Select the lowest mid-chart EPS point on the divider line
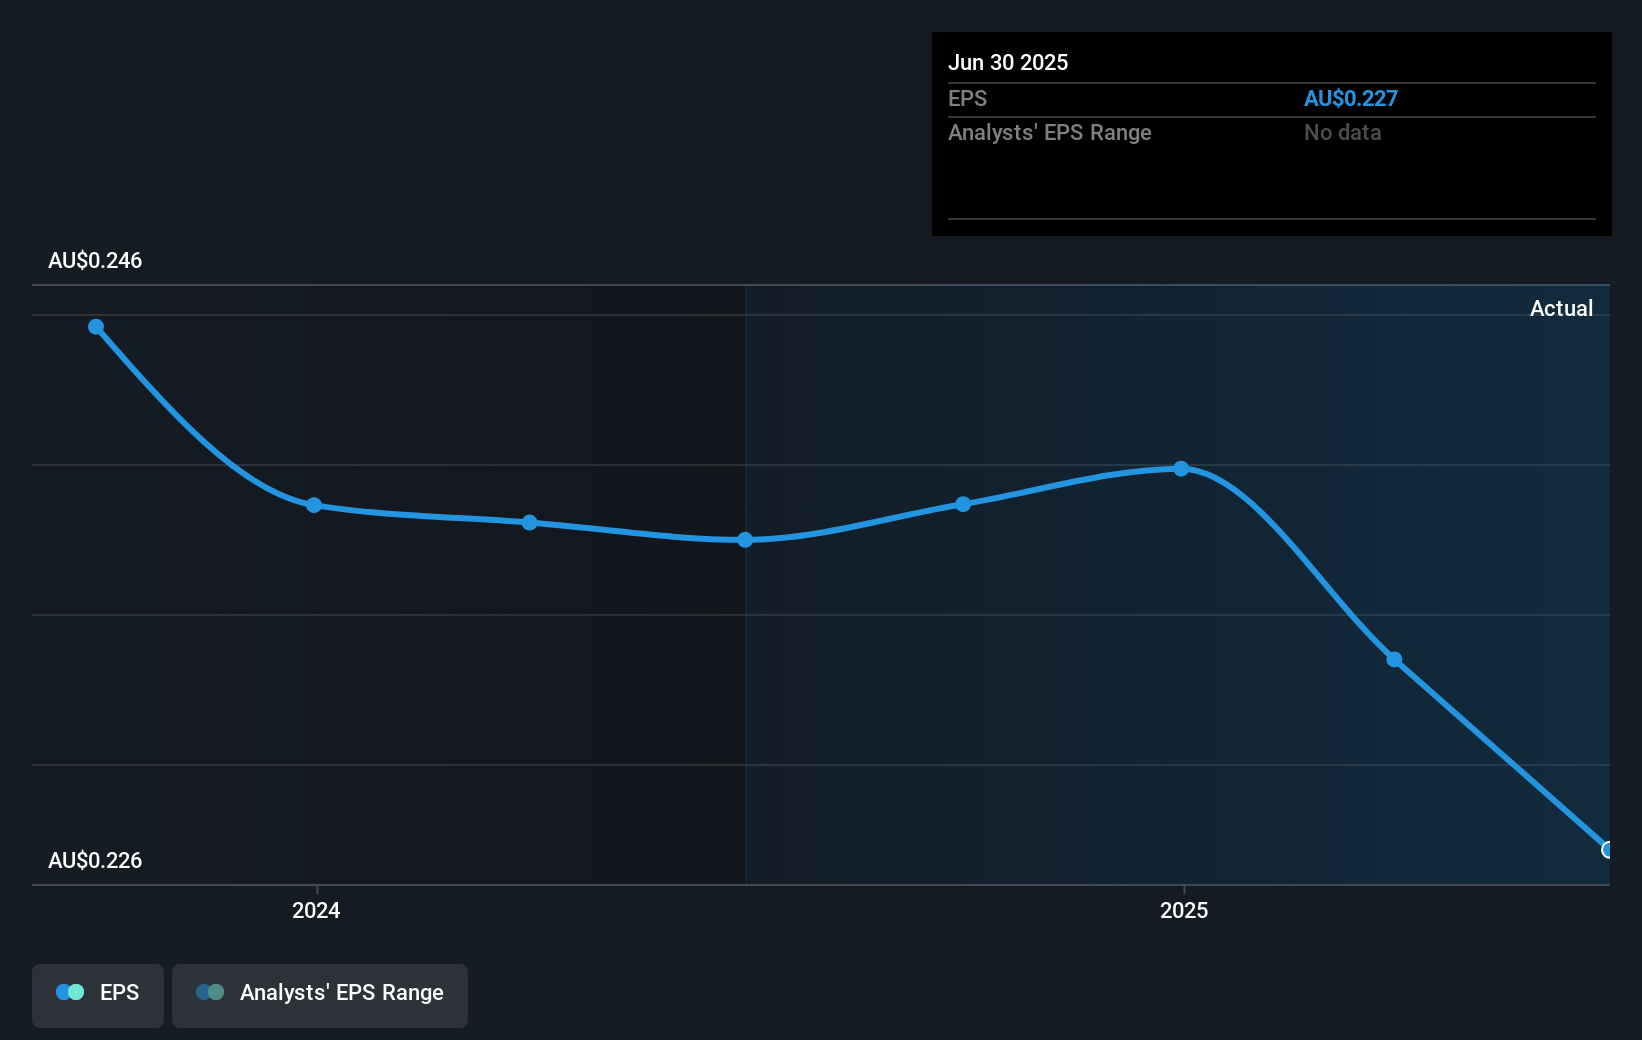The height and width of the screenshot is (1040, 1642). pyautogui.click(x=745, y=540)
